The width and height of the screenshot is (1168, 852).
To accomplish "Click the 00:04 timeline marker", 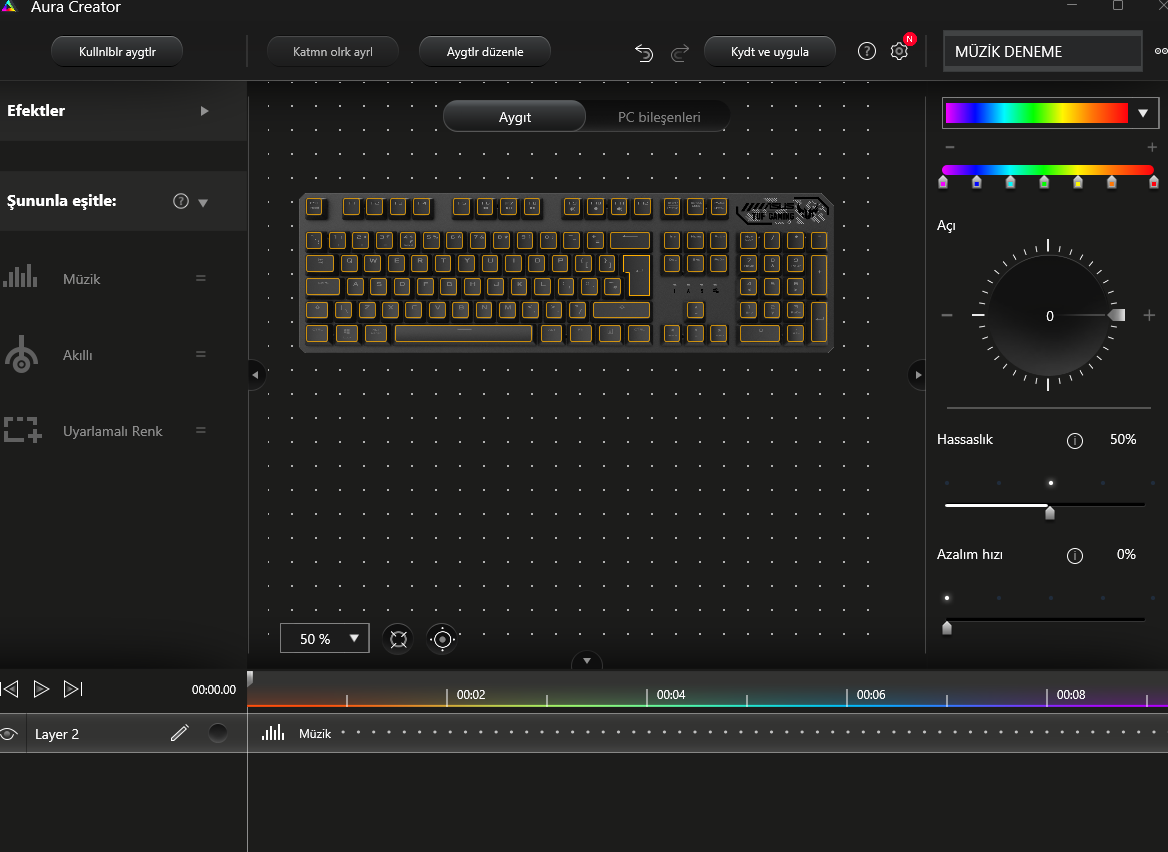I will [670, 695].
